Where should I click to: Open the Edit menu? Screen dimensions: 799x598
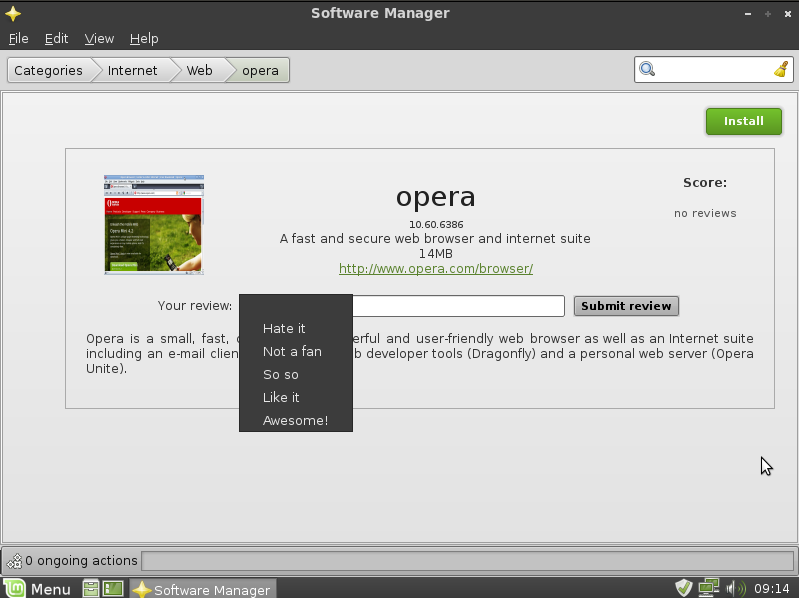click(56, 39)
